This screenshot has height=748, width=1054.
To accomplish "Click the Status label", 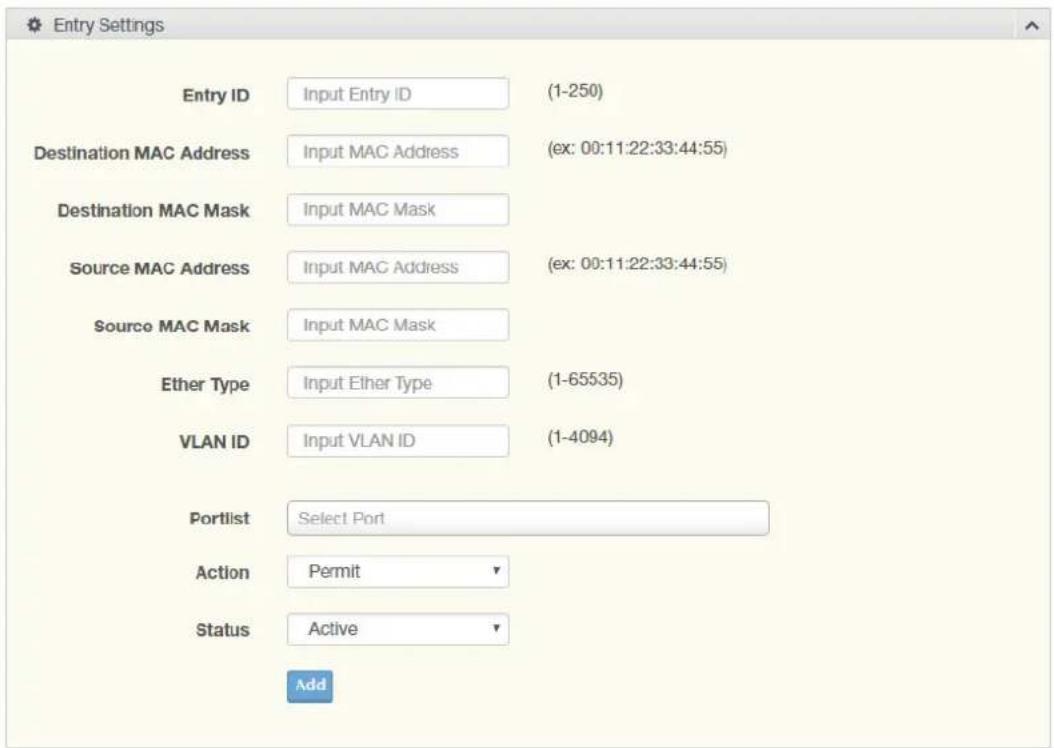I will click(222, 630).
